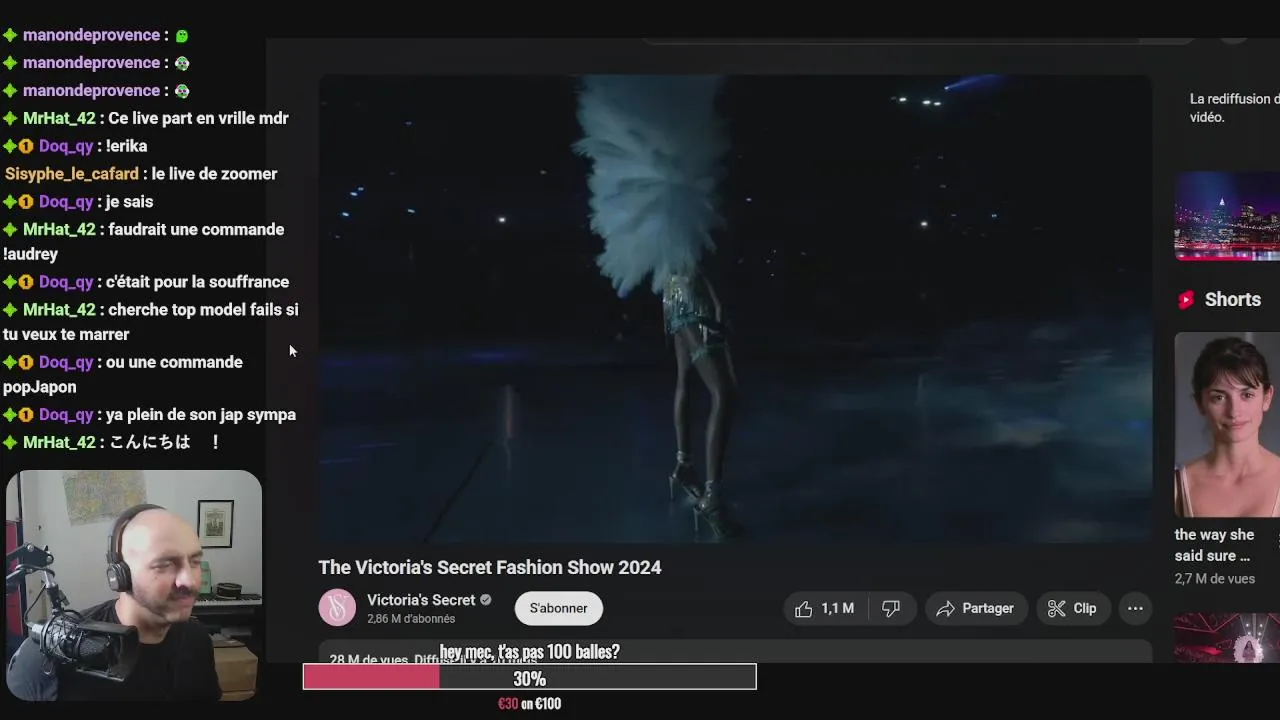Image resolution: width=1280 pixels, height=720 pixels.
Task: Click Sisyphe_le_cafard username in chat
Action: point(72,173)
